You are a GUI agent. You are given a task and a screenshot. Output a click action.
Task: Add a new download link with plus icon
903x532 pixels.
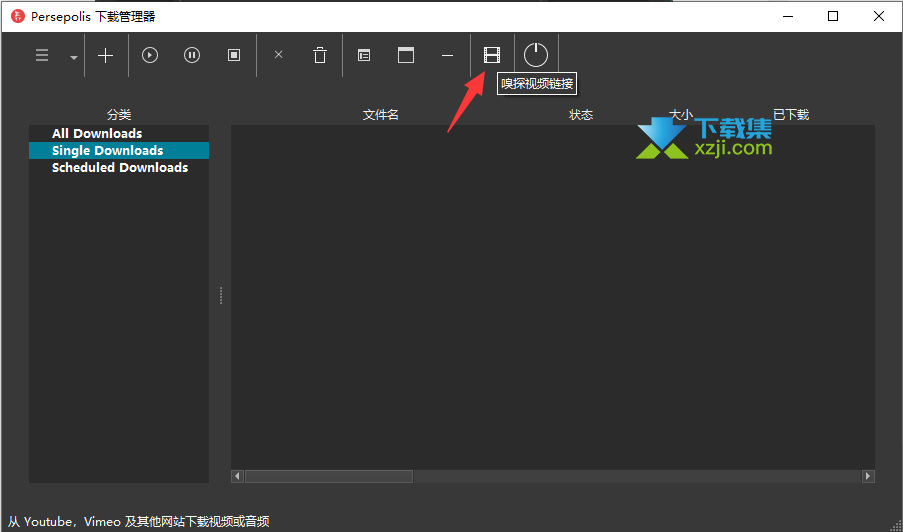pos(105,55)
